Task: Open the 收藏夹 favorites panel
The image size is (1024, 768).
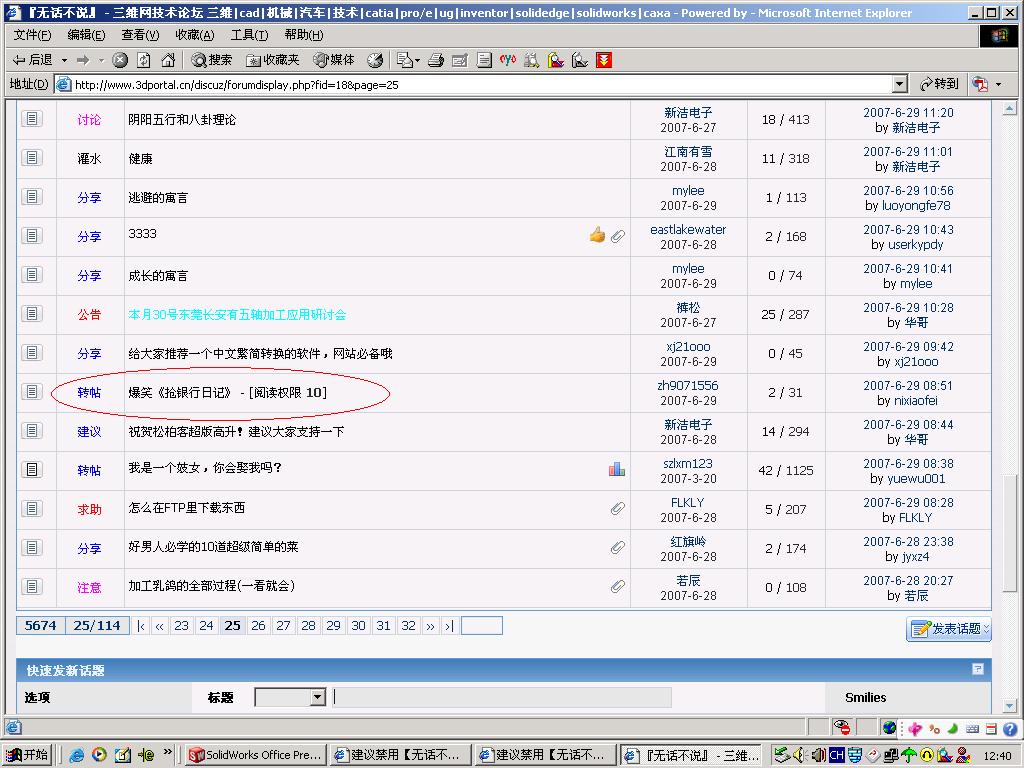Action: point(272,60)
